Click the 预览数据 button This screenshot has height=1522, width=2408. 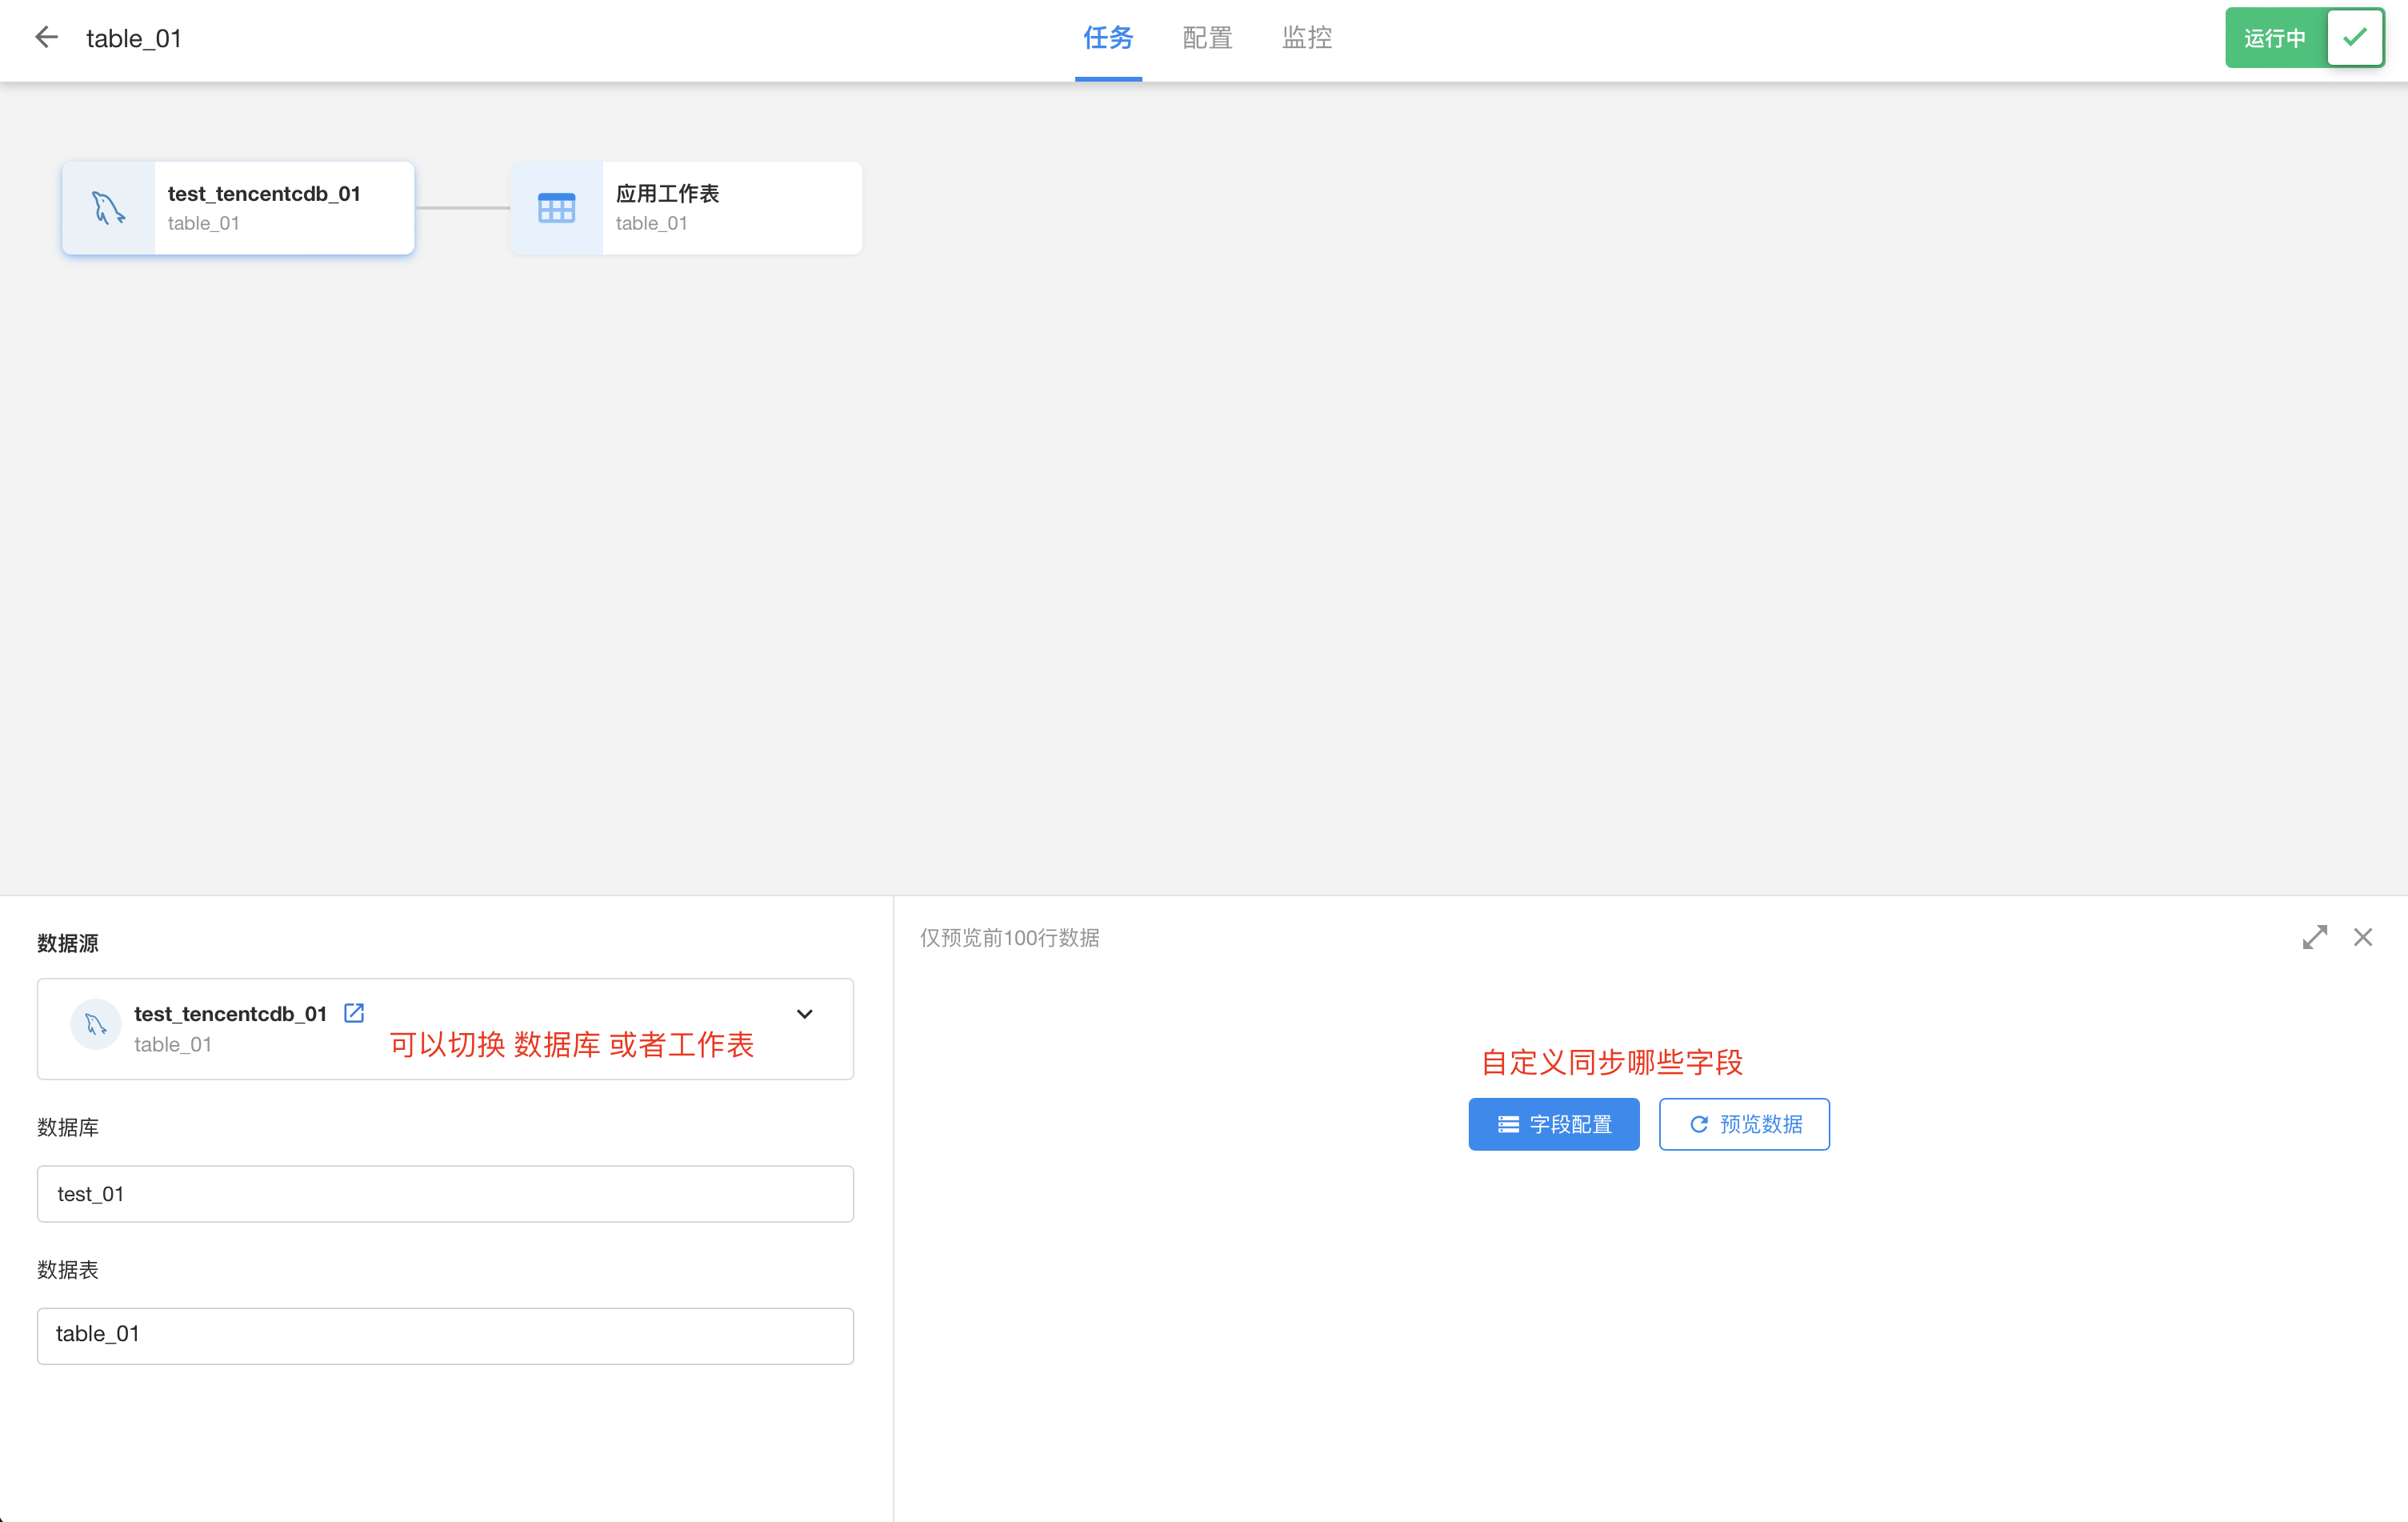[1744, 1124]
